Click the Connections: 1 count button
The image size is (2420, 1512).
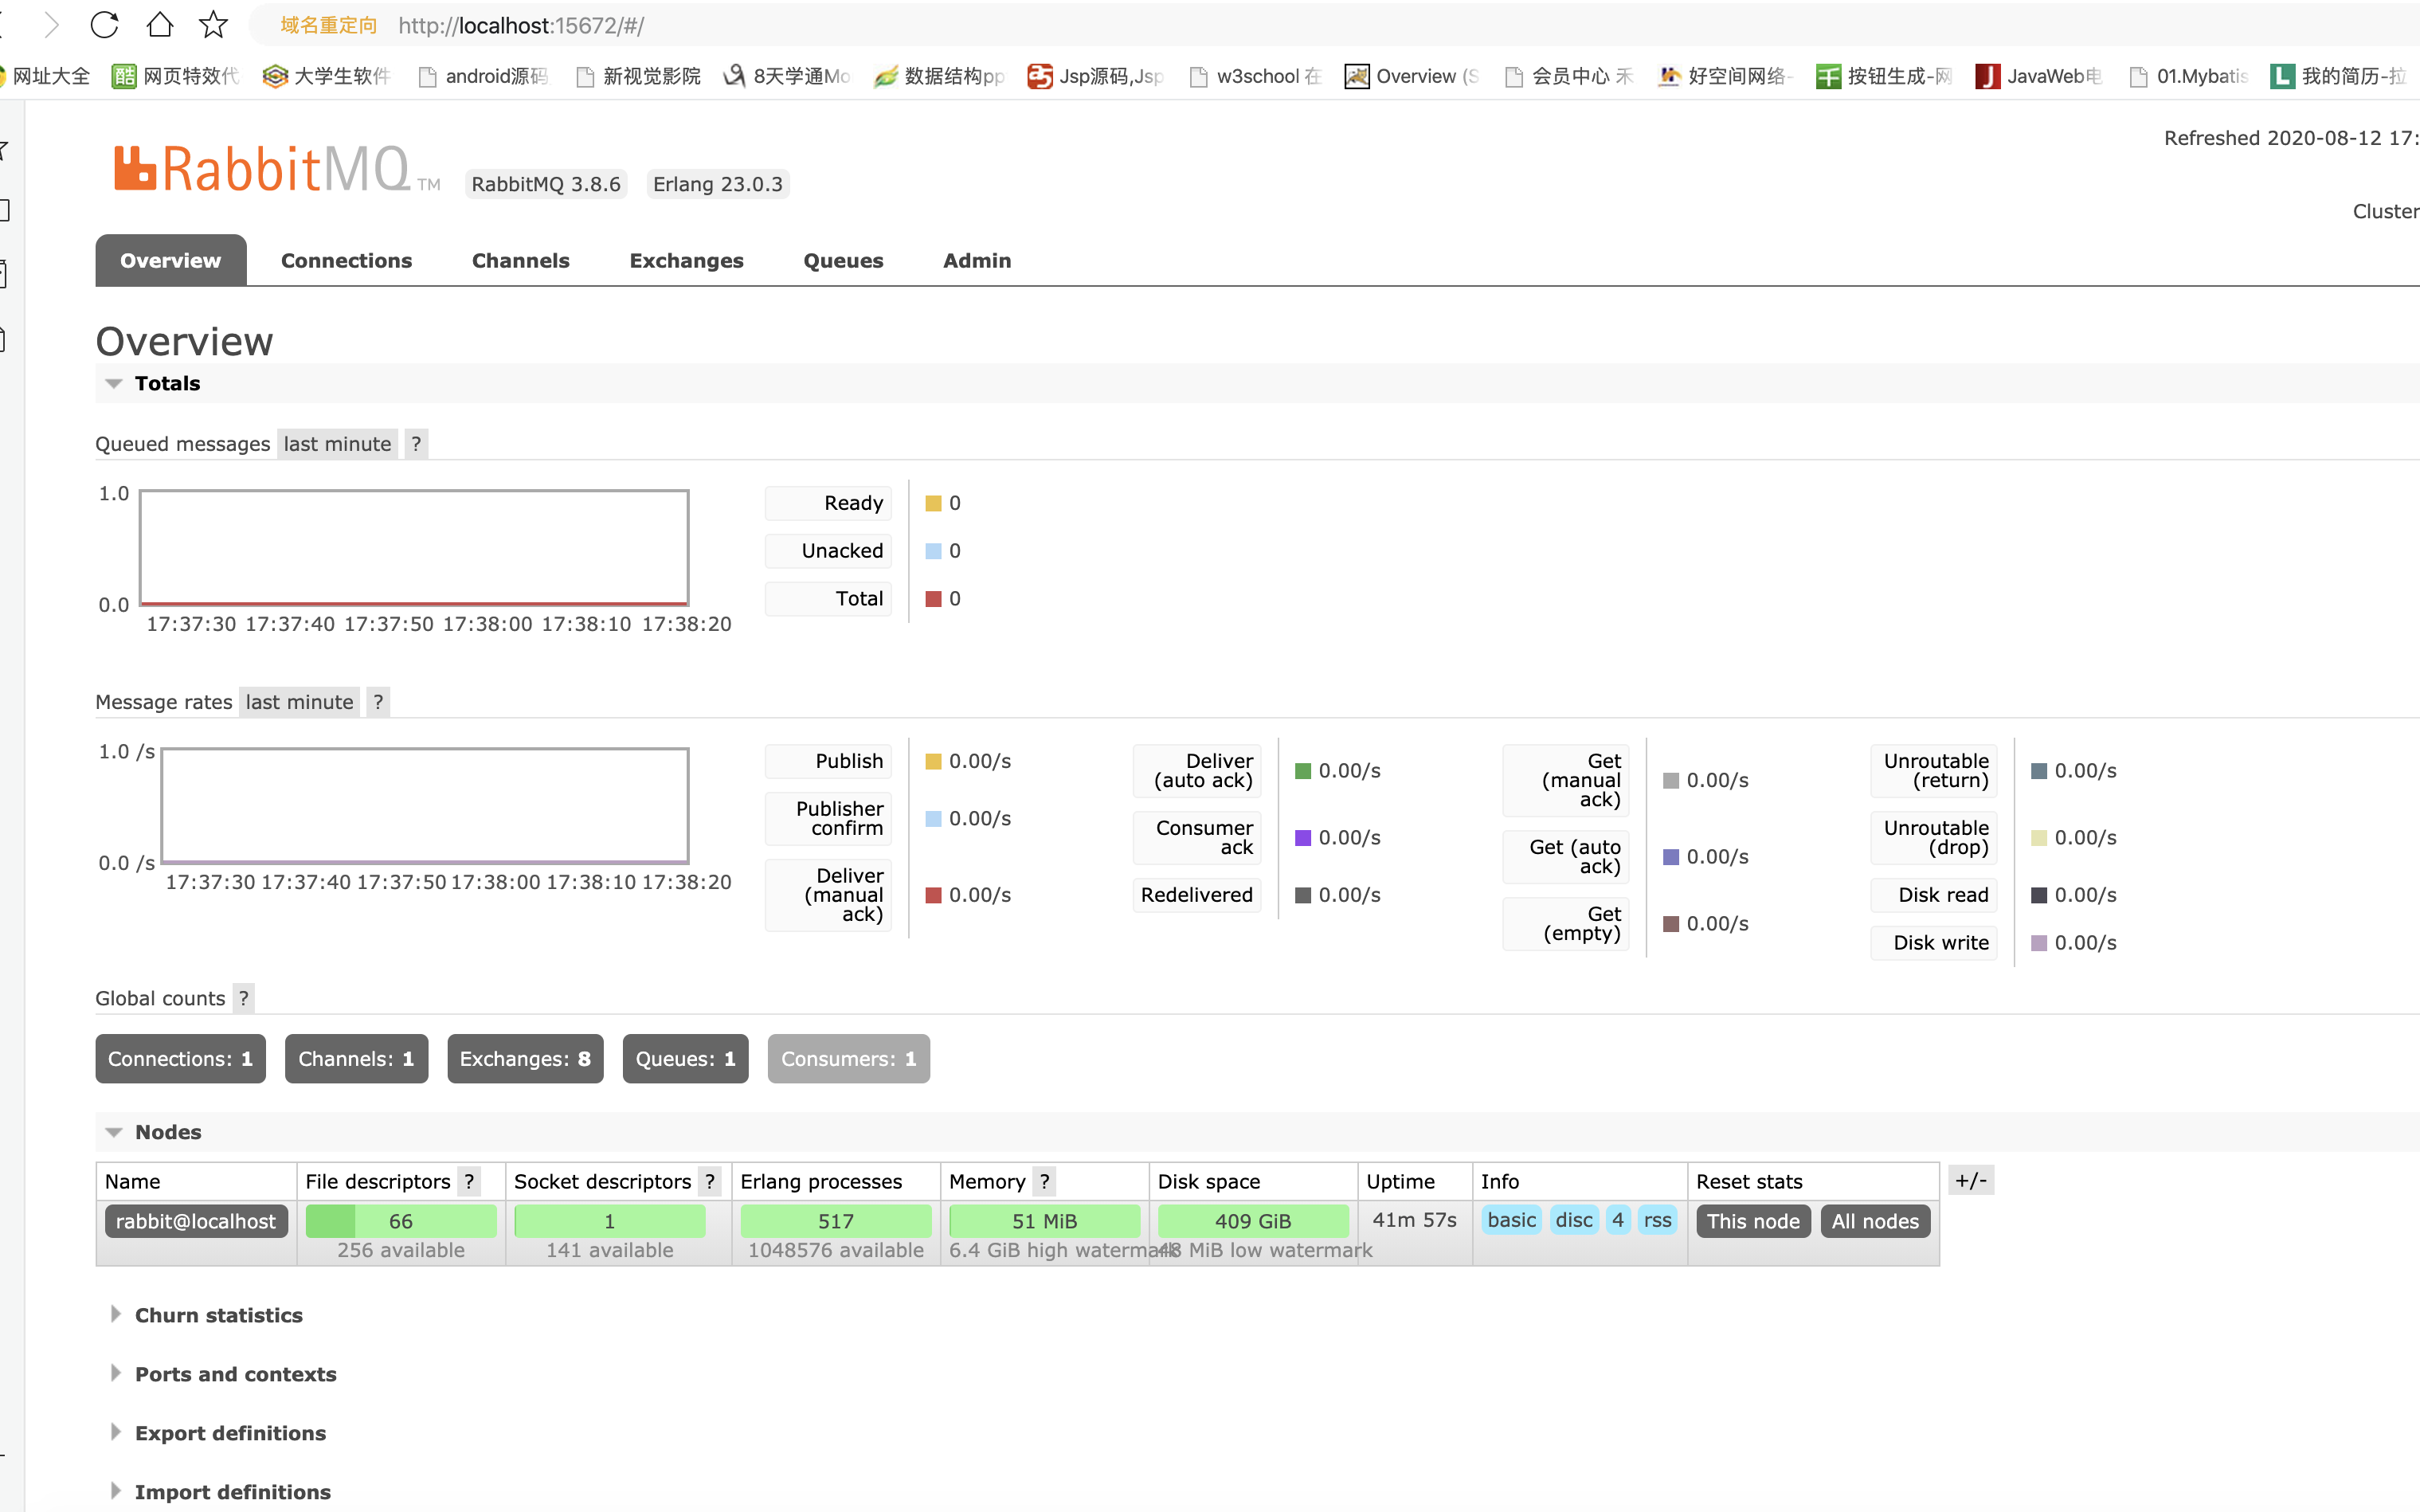(181, 1058)
